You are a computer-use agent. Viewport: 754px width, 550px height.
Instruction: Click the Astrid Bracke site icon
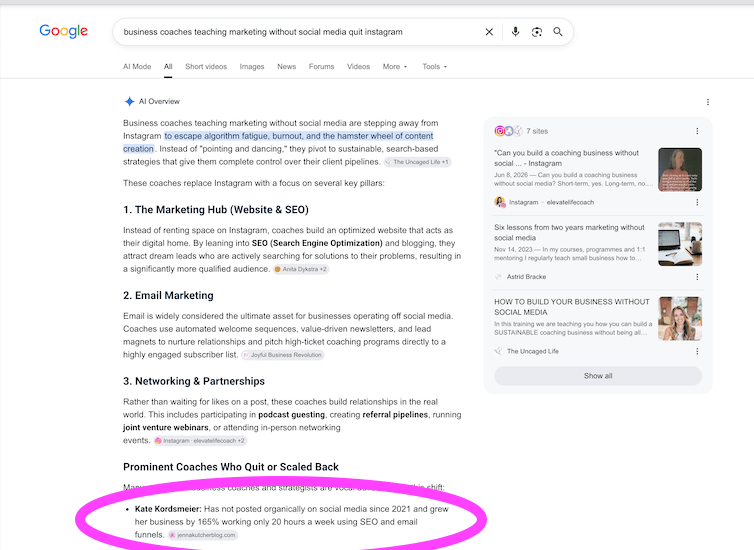pyautogui.click(x=499, y=276)
